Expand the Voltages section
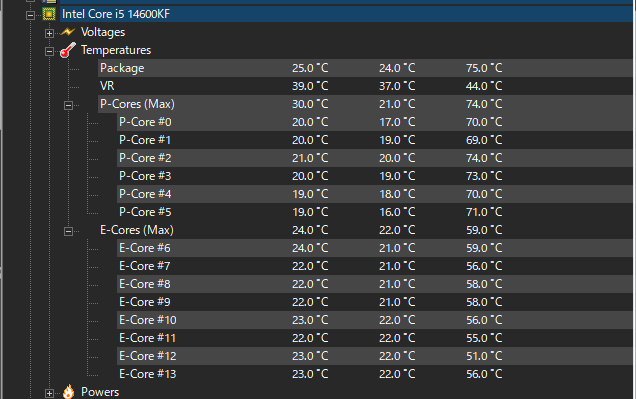This screenshot has width=636, height=399. pos(49,33)
